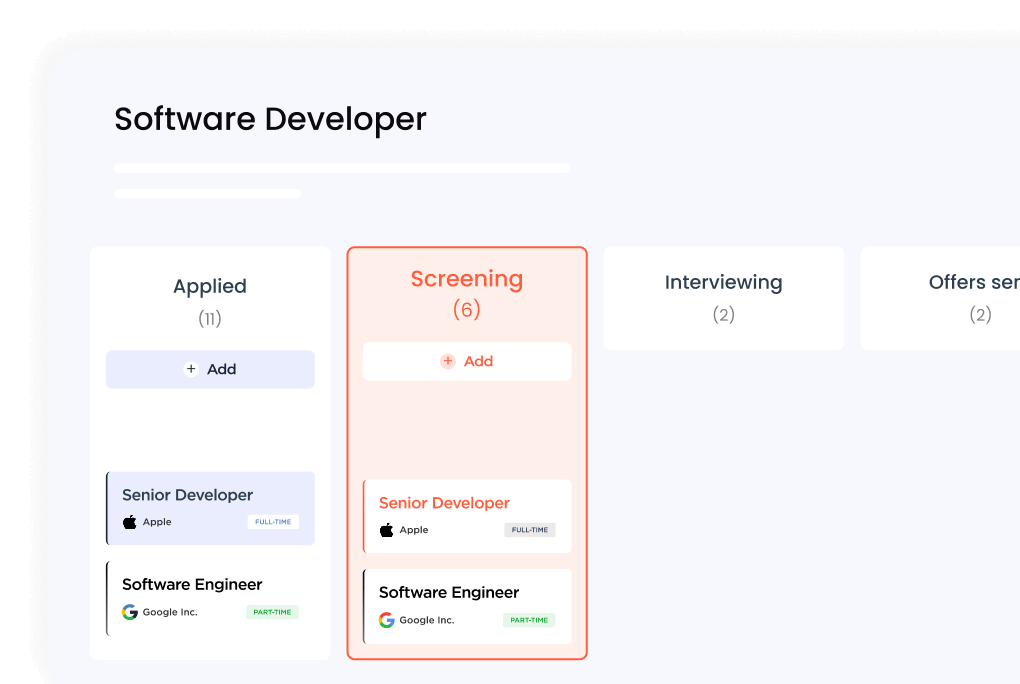Viewport: 1020px width, 684px height.
Task: Click plus icon in Applied Add button
Action: point(191,369)
